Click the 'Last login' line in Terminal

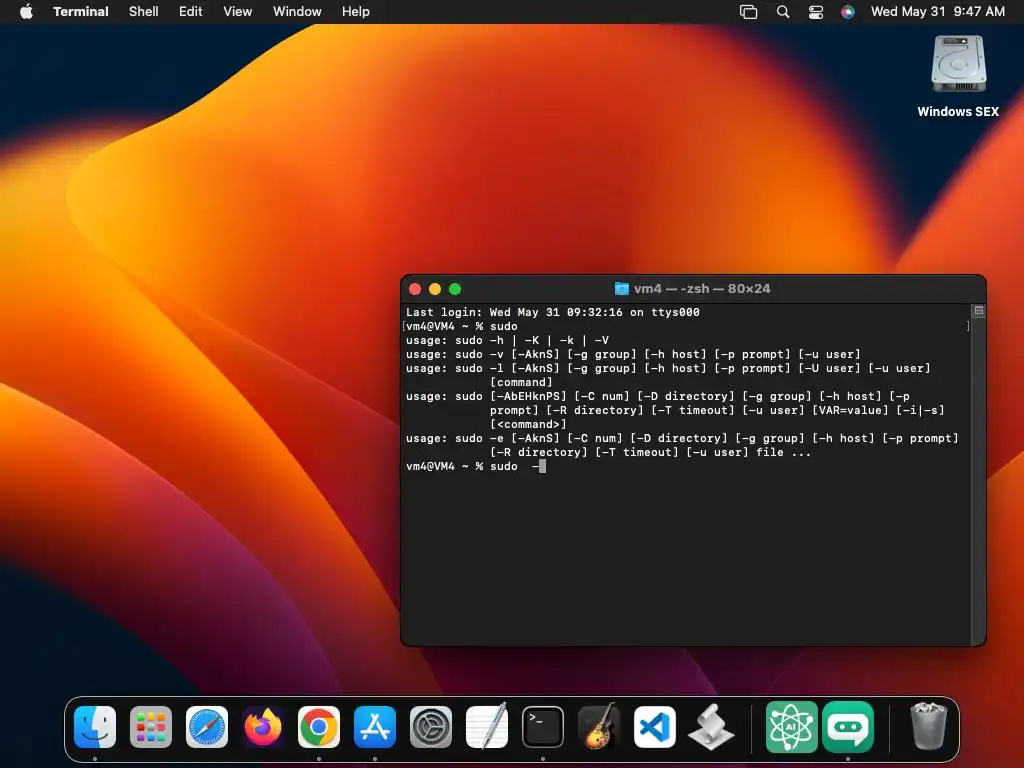coord(552,312)
